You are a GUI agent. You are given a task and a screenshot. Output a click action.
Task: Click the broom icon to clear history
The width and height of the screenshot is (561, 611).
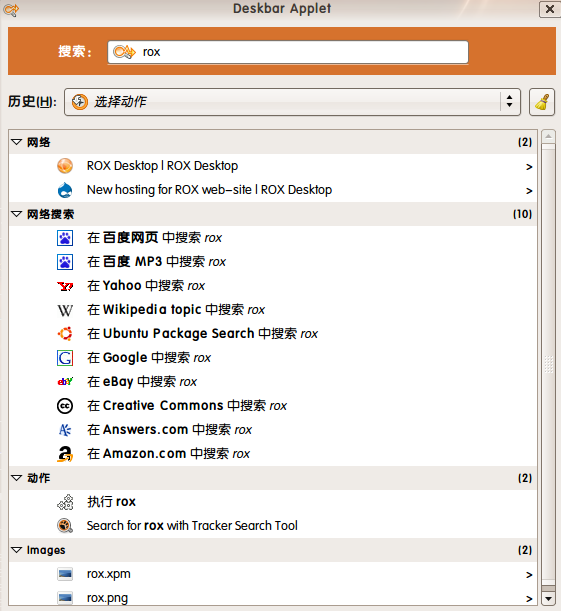pos(542,102)
